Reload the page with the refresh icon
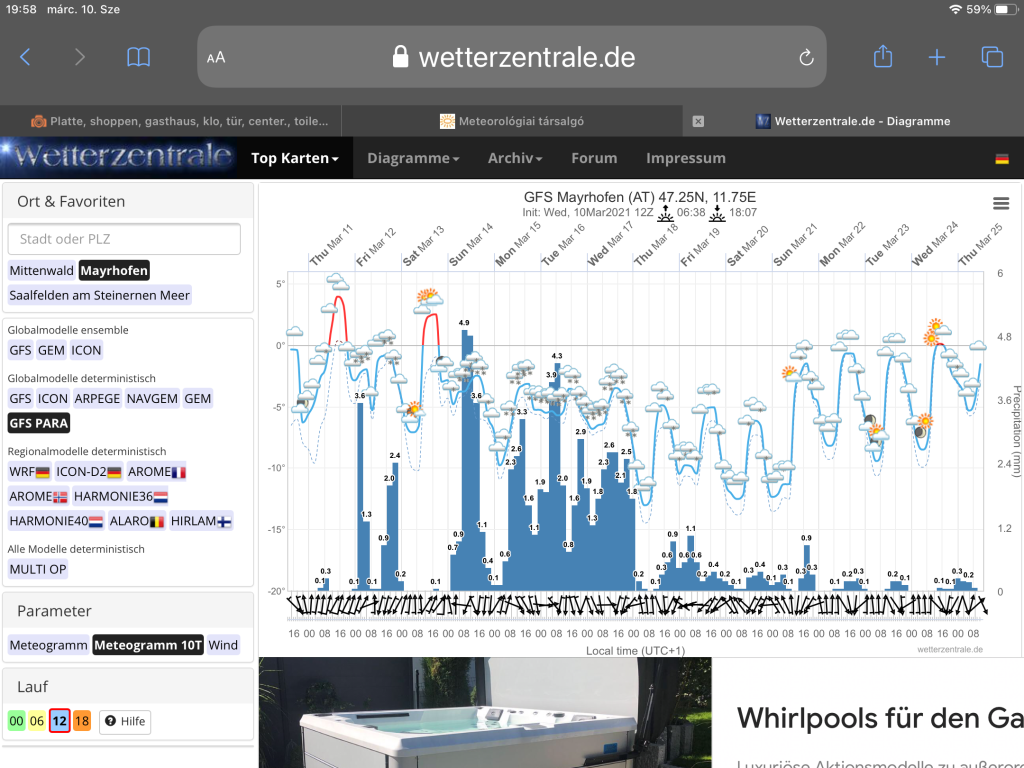Screen dimensions: 1024x768 [x=806, y=58]
